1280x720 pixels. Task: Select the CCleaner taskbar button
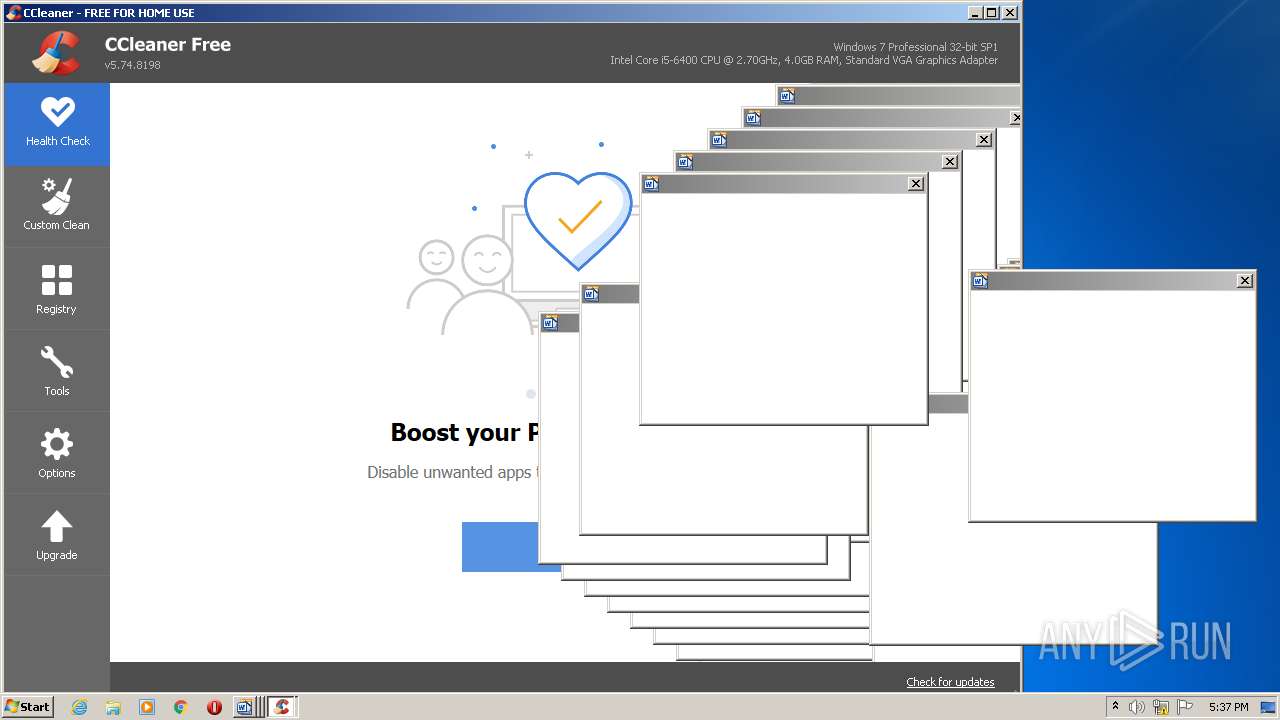[282, 707]
